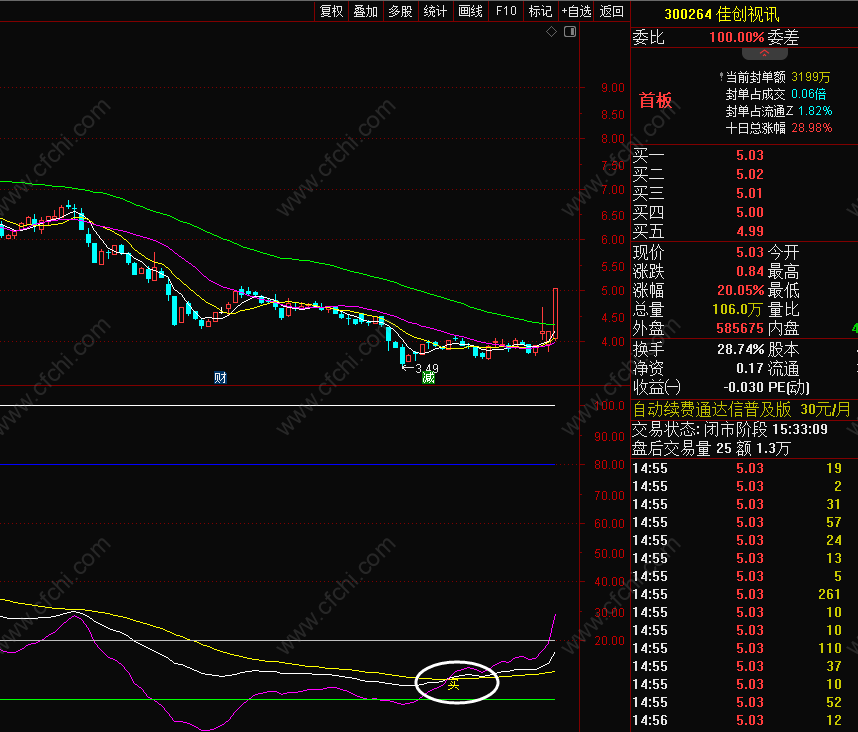858x732 pixels.
Task: Open the 叠加 overlay option
Action: (x=366, y=11)
